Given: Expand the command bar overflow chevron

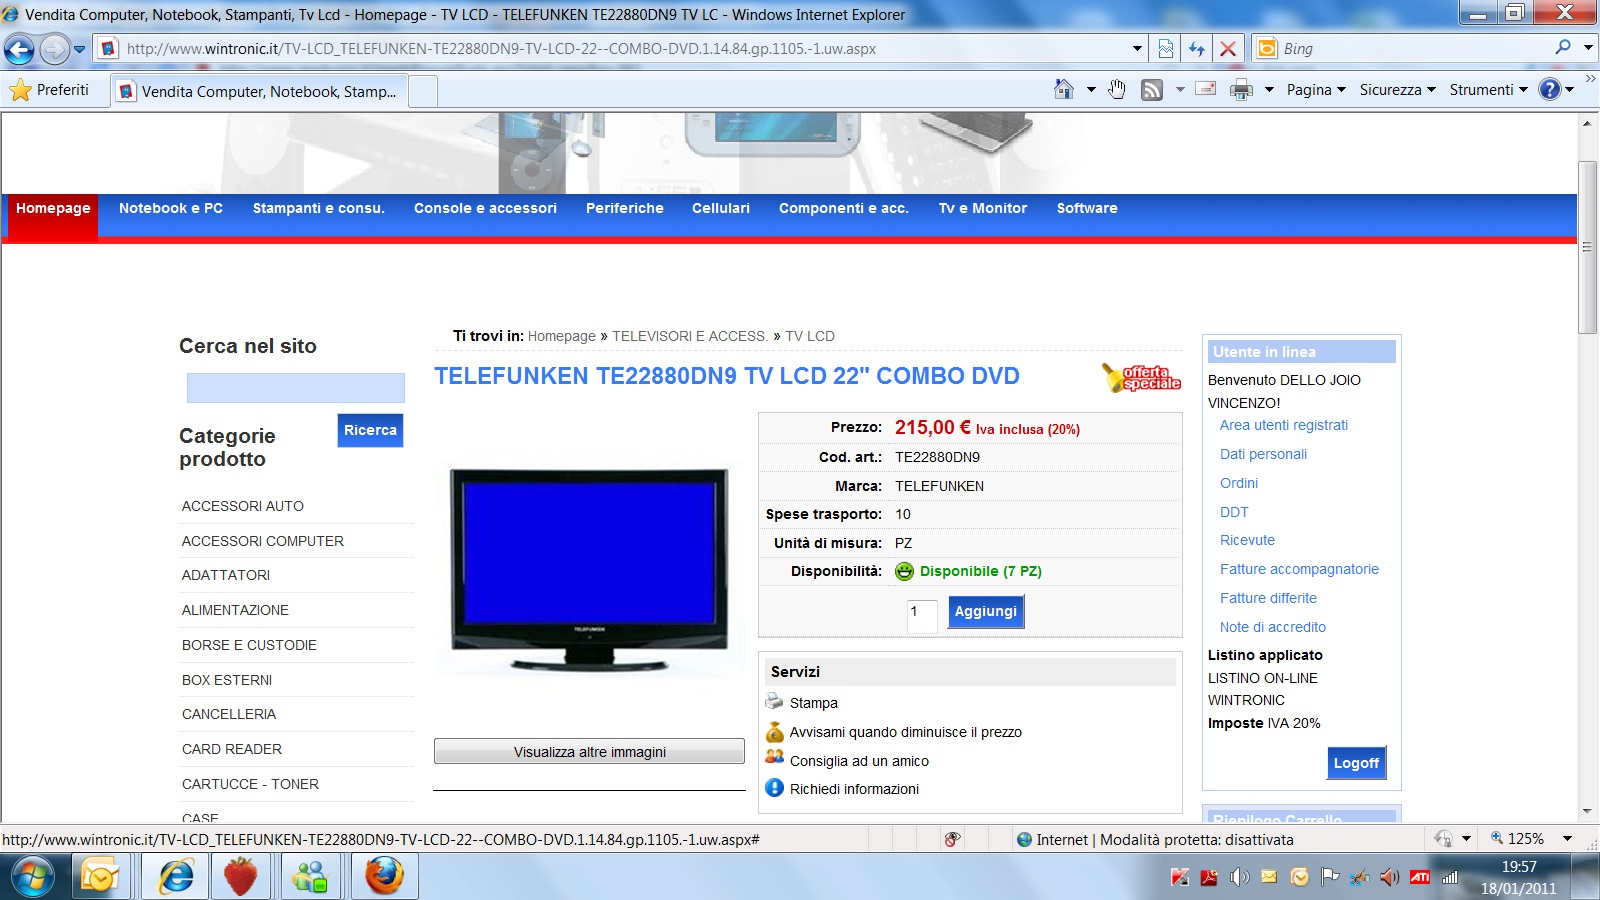Looking at the screenshot, I should 1590,79.
